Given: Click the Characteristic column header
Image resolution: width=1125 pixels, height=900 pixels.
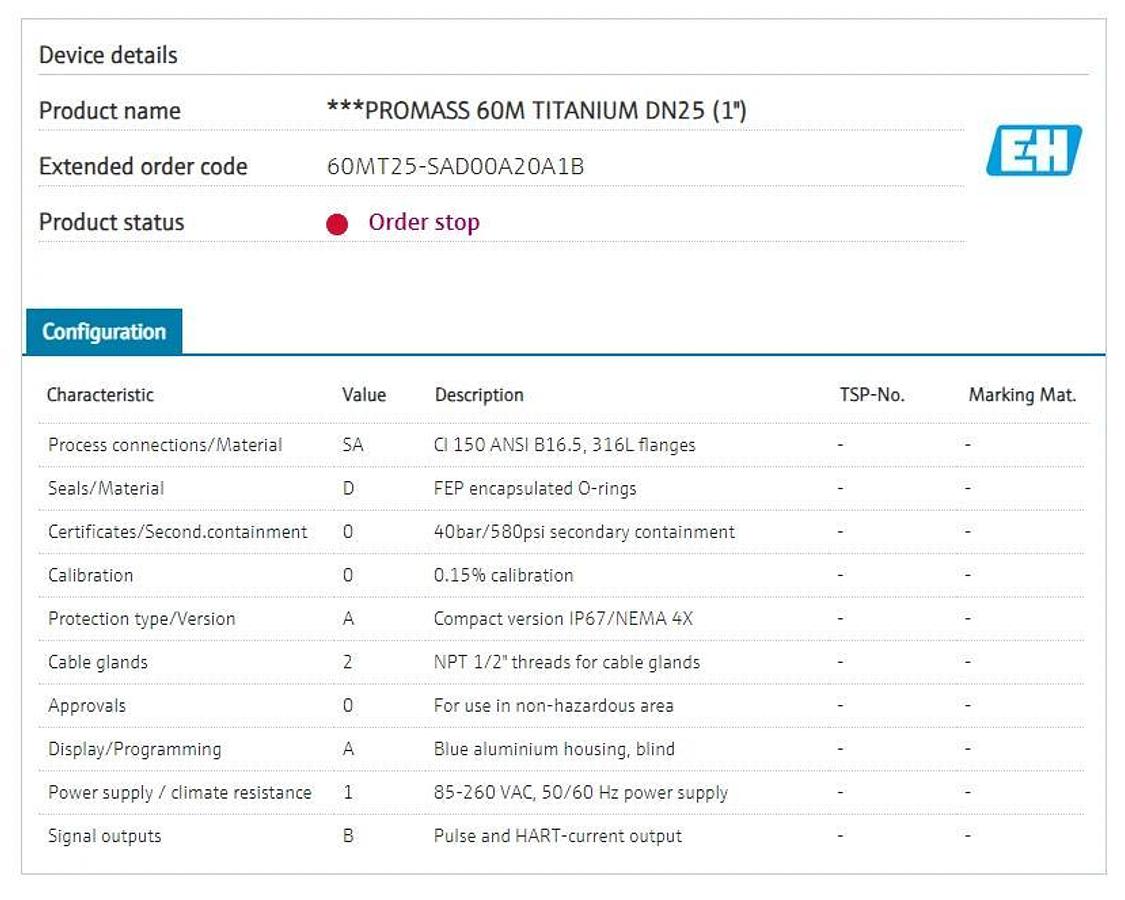Looking at the screenshot, I should 100,395.
